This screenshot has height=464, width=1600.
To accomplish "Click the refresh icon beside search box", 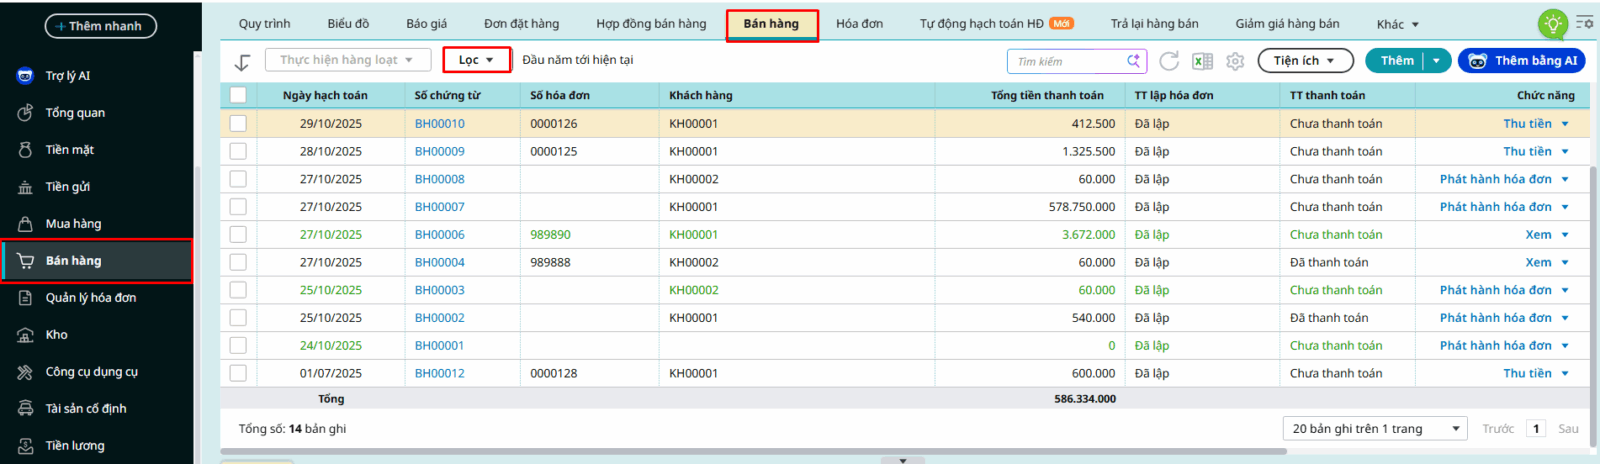I will click(x=1168, y=61).
